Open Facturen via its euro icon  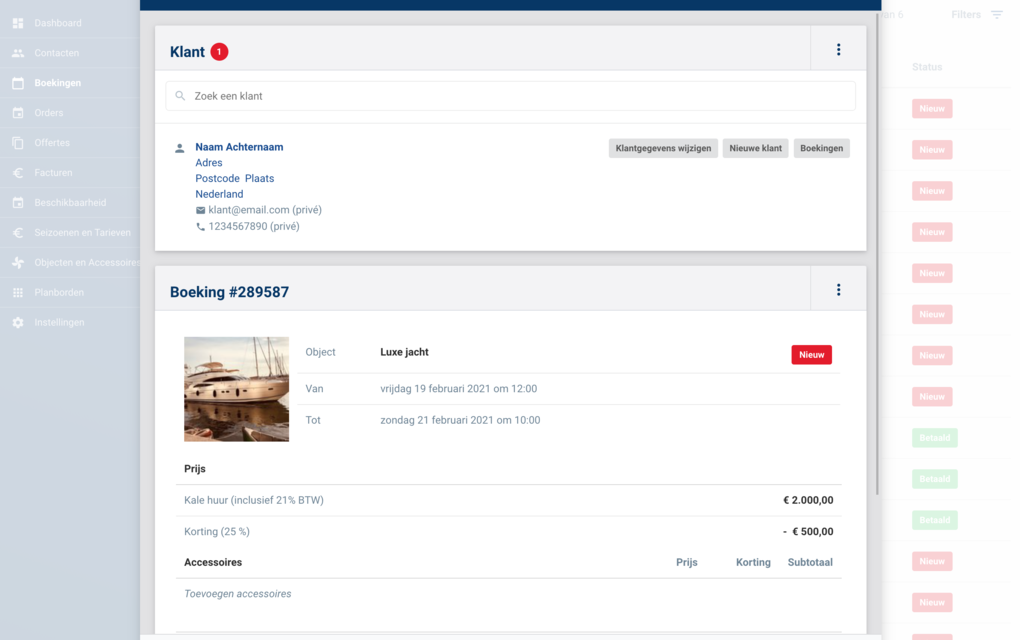18,173
